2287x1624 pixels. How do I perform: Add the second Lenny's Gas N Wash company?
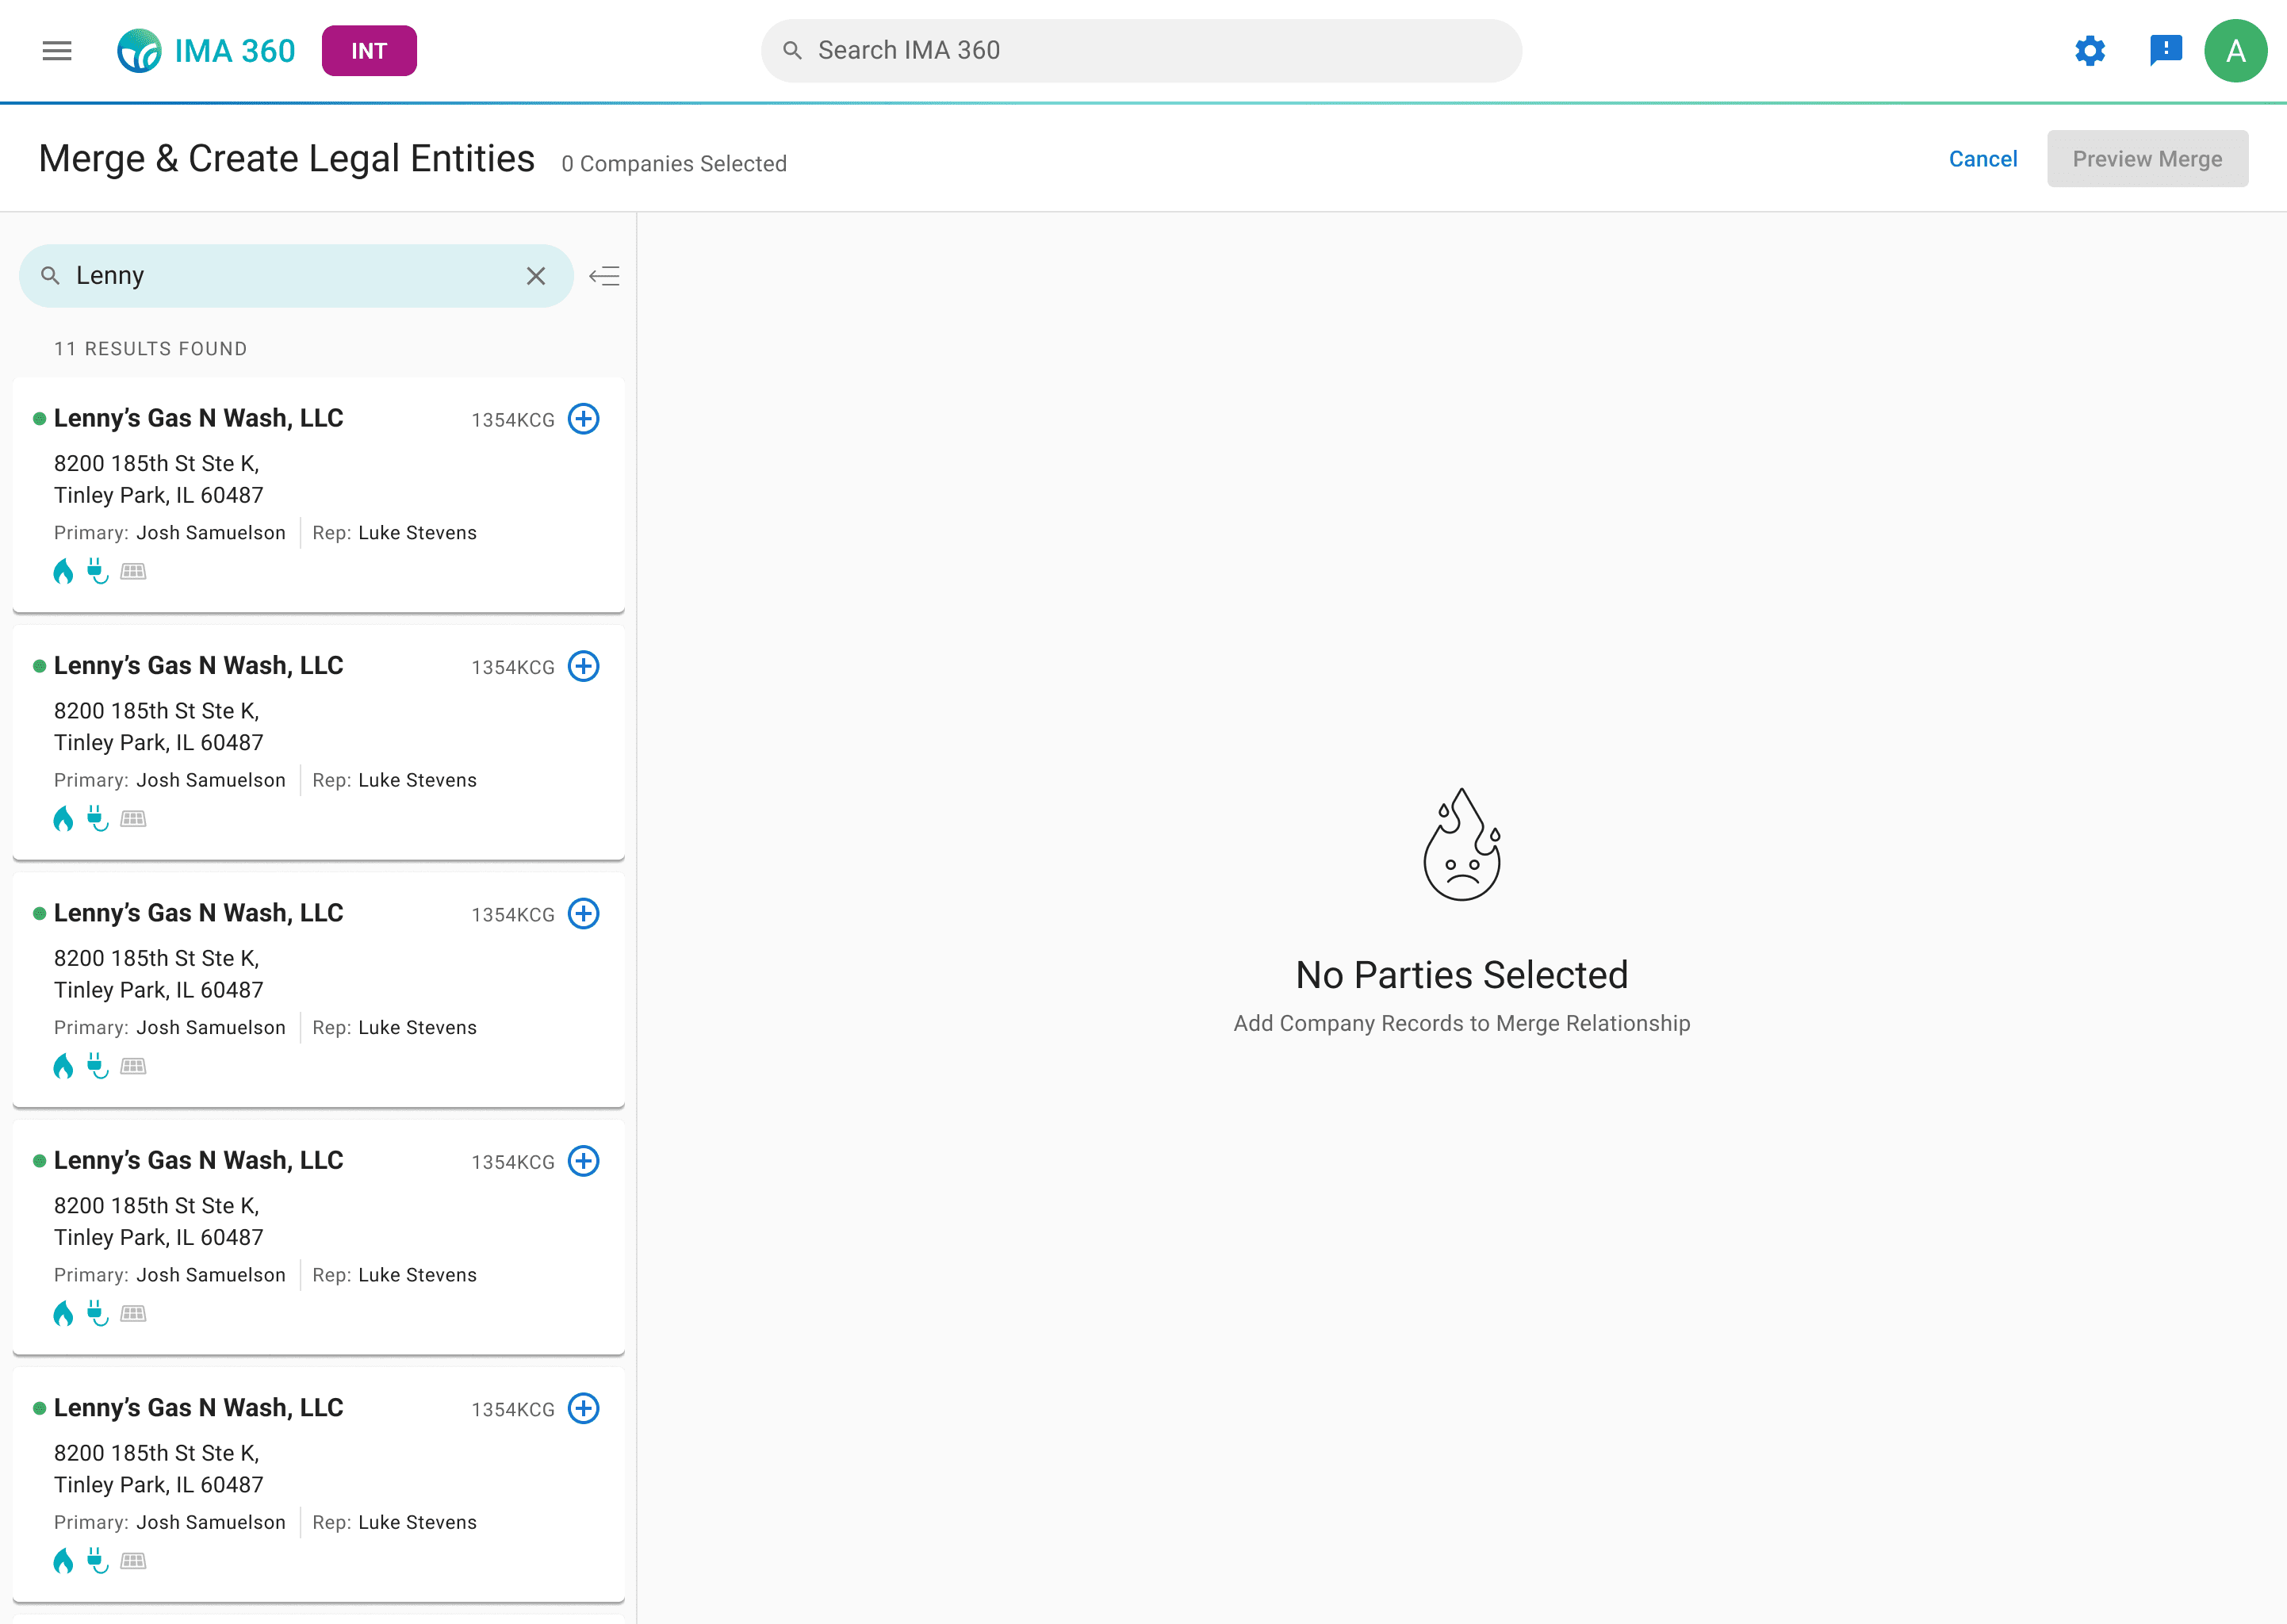[583, 666]
